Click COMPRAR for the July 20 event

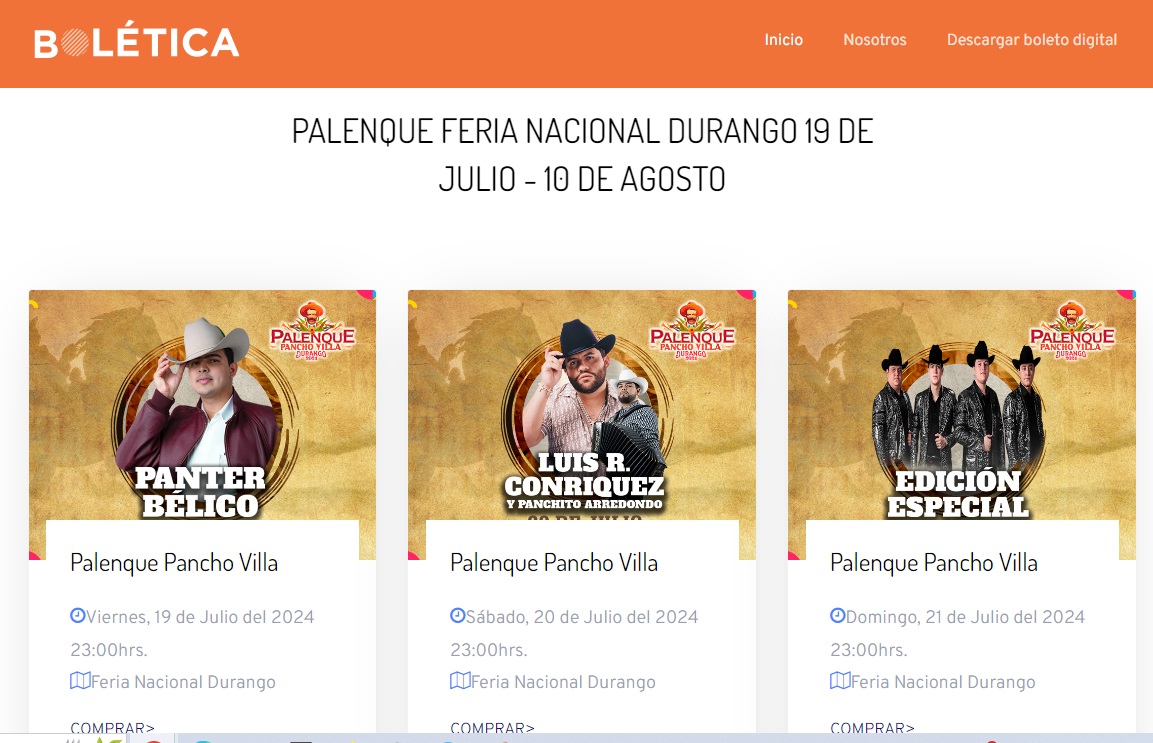pyautogui.click(x=493, y=727)
